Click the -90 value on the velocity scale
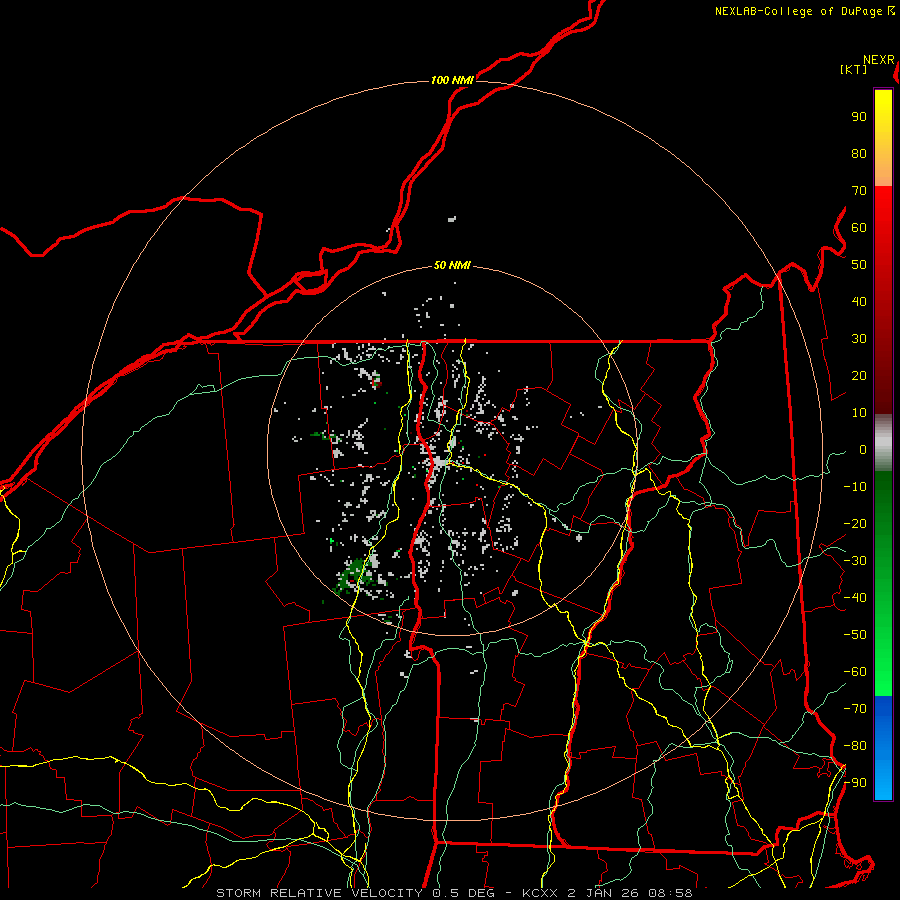This screenshot has width=900, height=900. point(855,783)
